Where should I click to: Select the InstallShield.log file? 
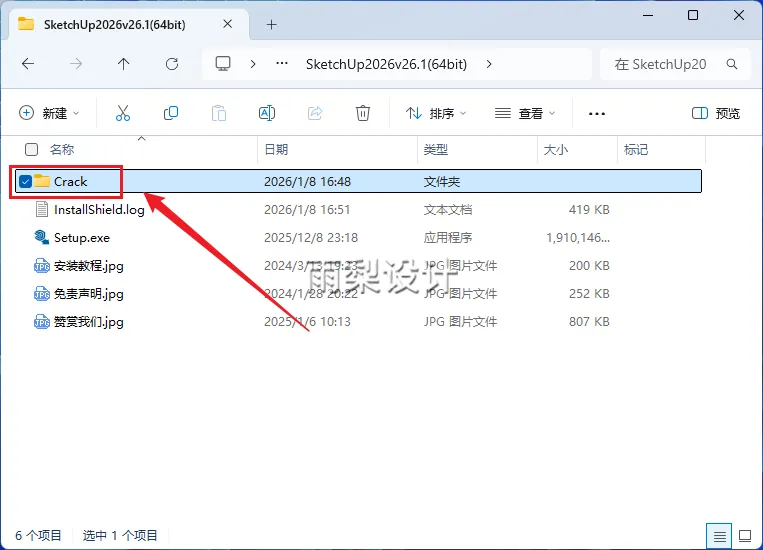(99, 210)
